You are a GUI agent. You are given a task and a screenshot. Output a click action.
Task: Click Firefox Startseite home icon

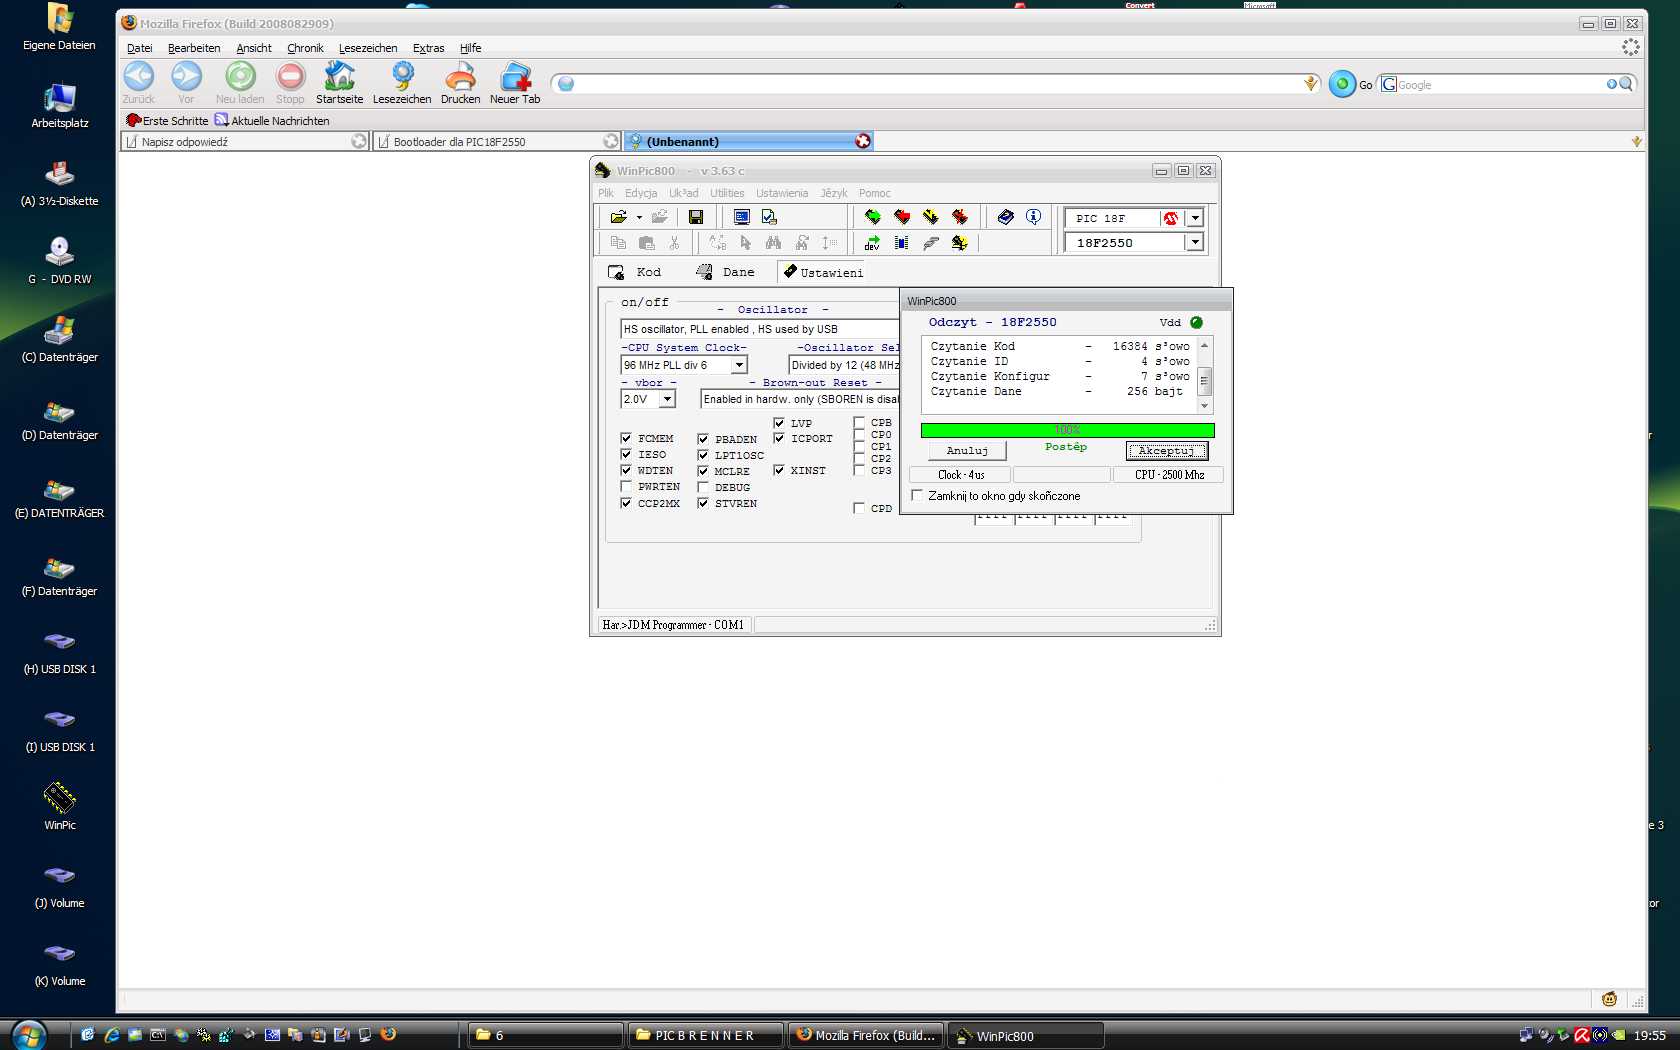(340, 77)
